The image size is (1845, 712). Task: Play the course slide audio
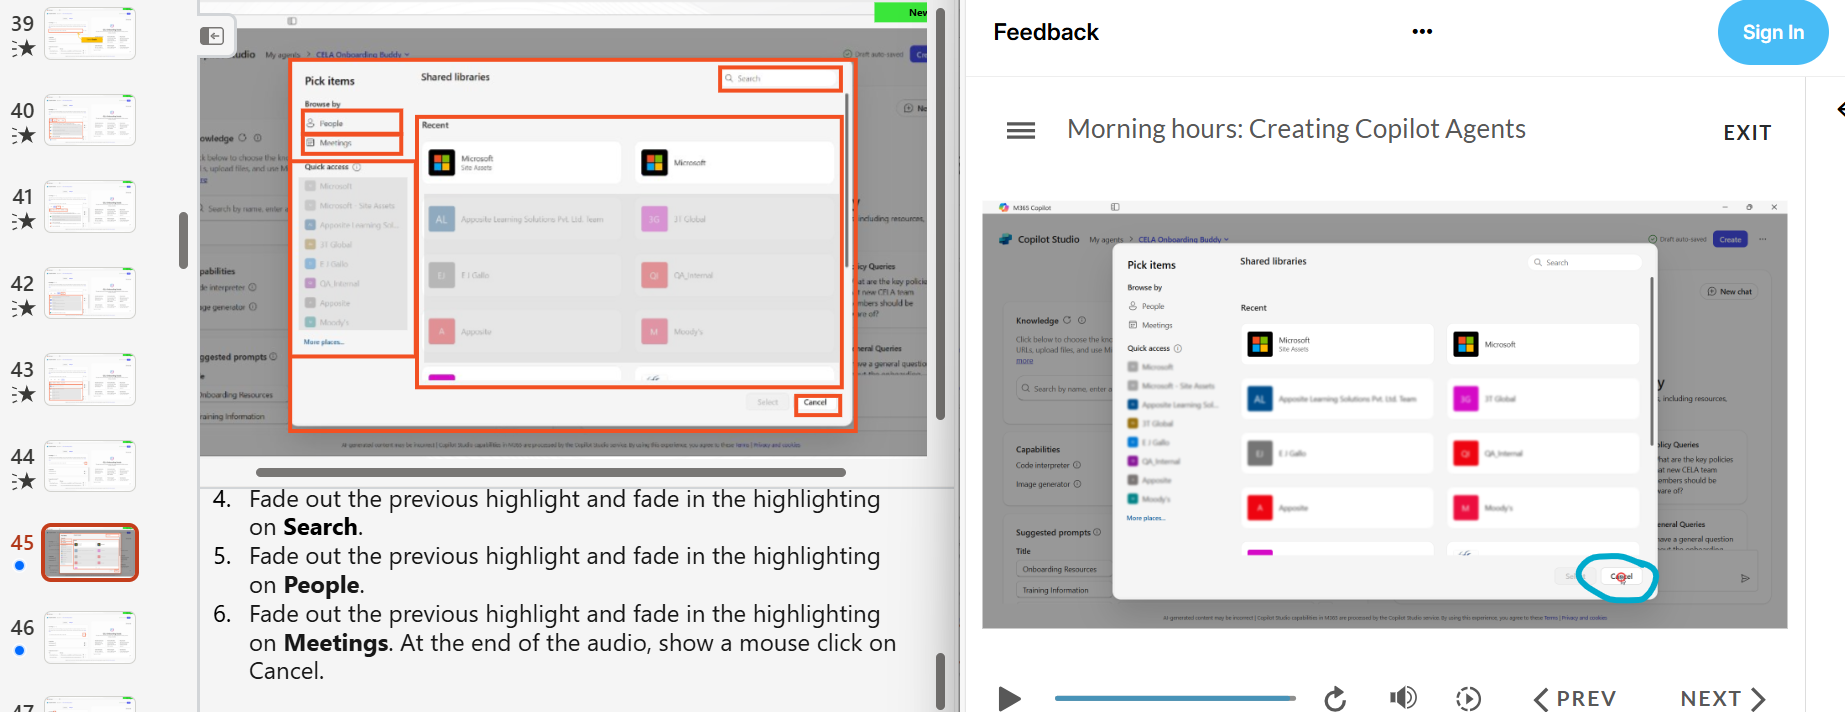tap(1009, 698)
